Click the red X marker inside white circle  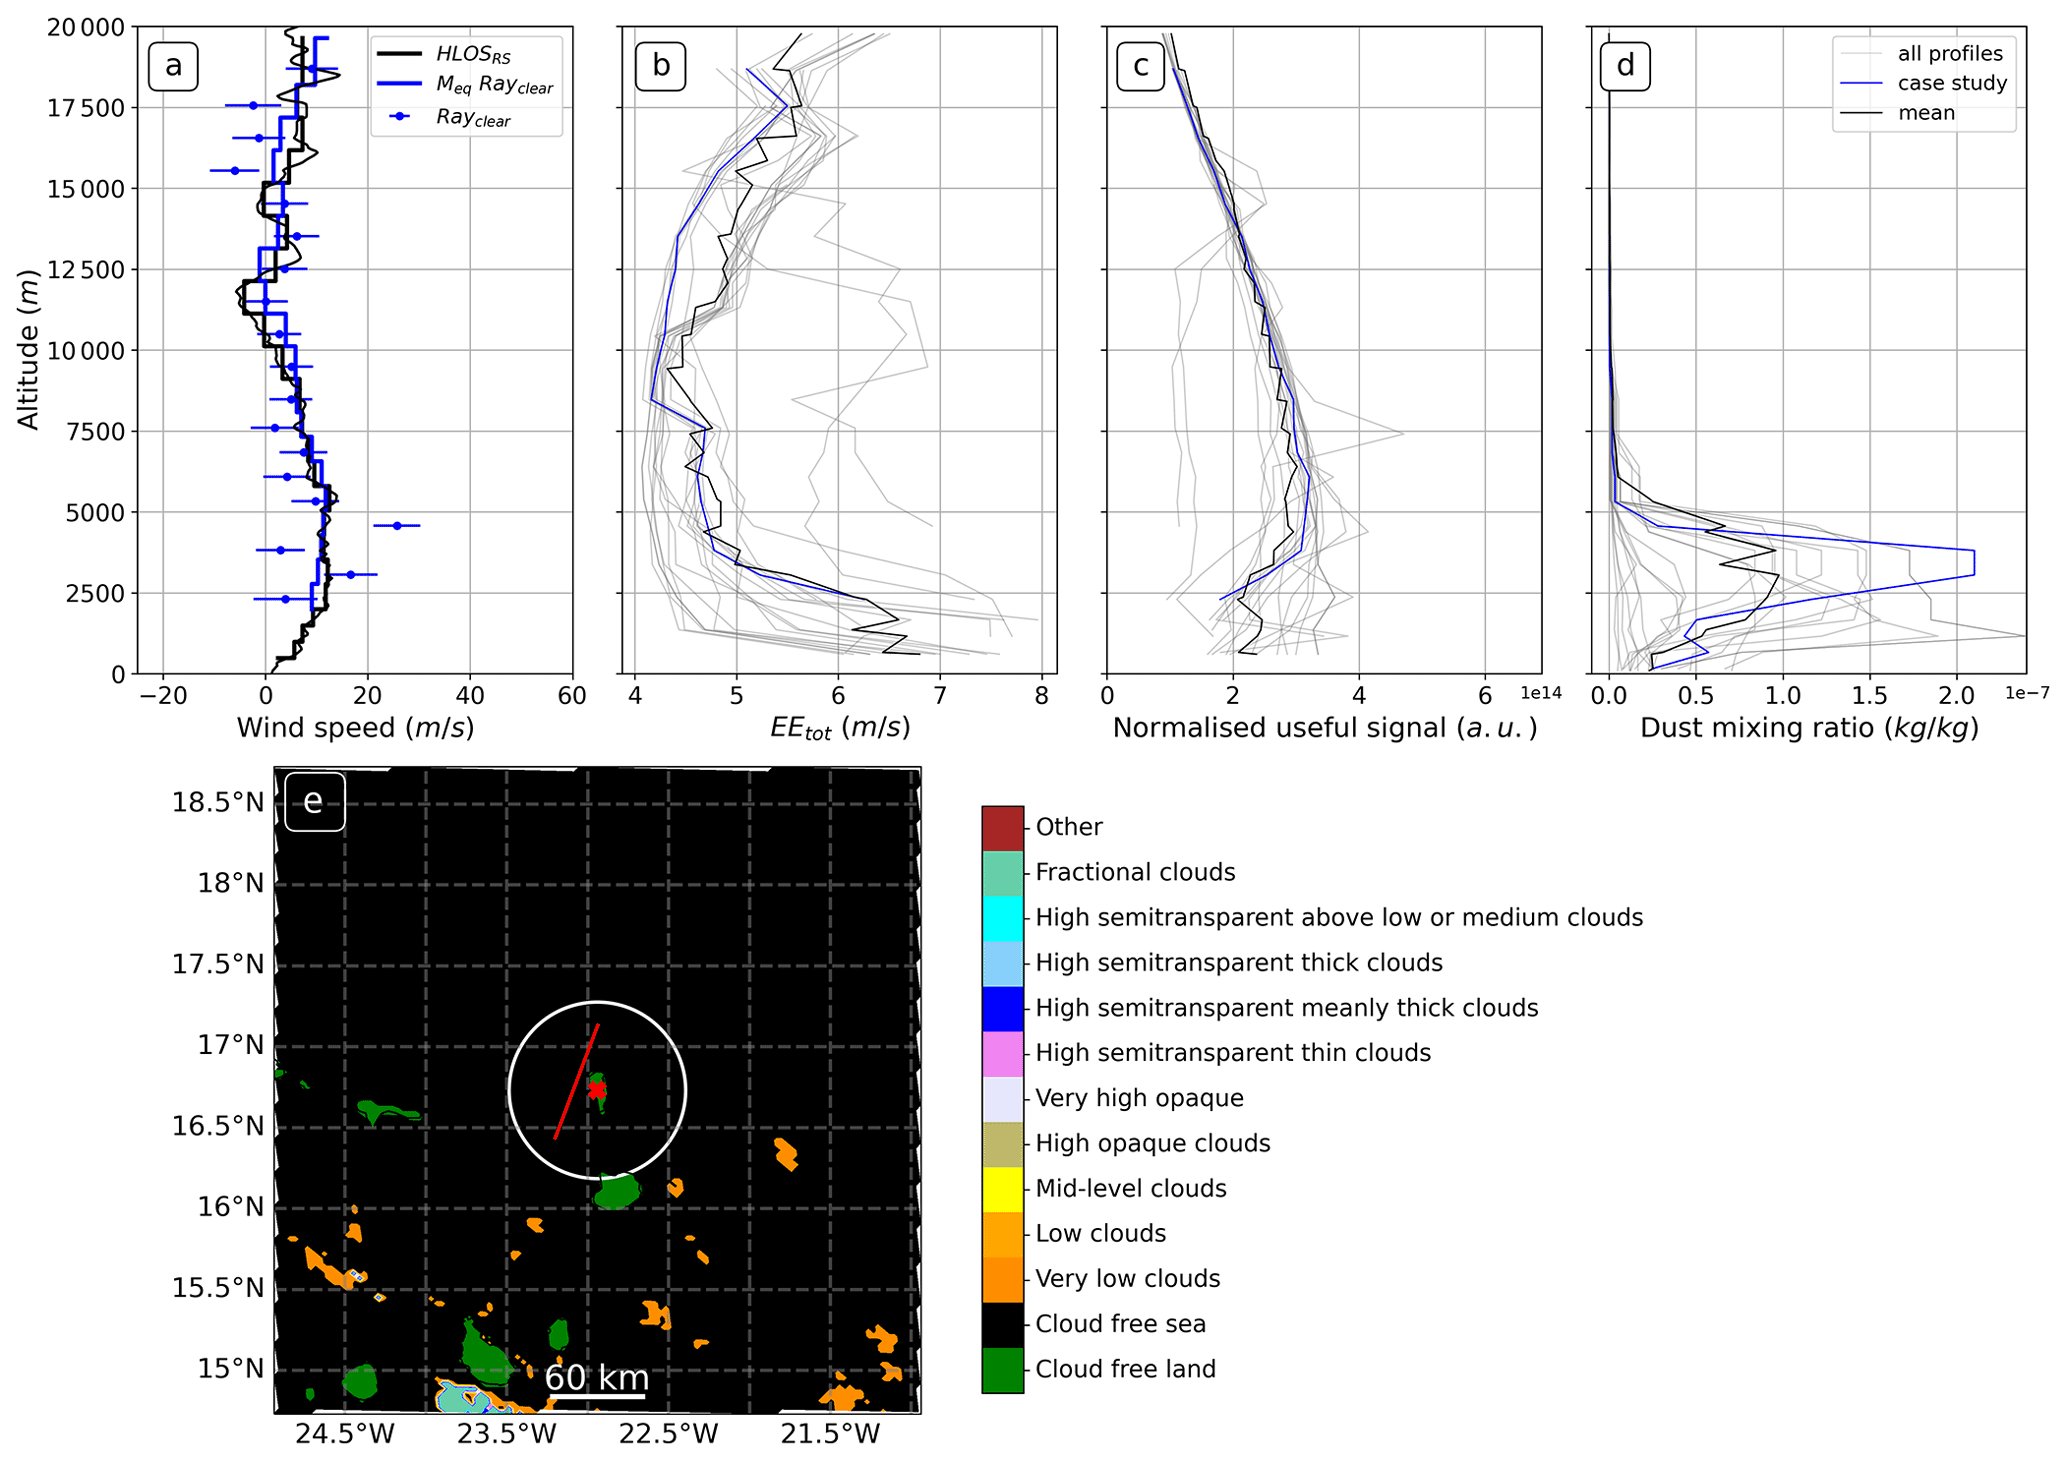click(597, 1089)
